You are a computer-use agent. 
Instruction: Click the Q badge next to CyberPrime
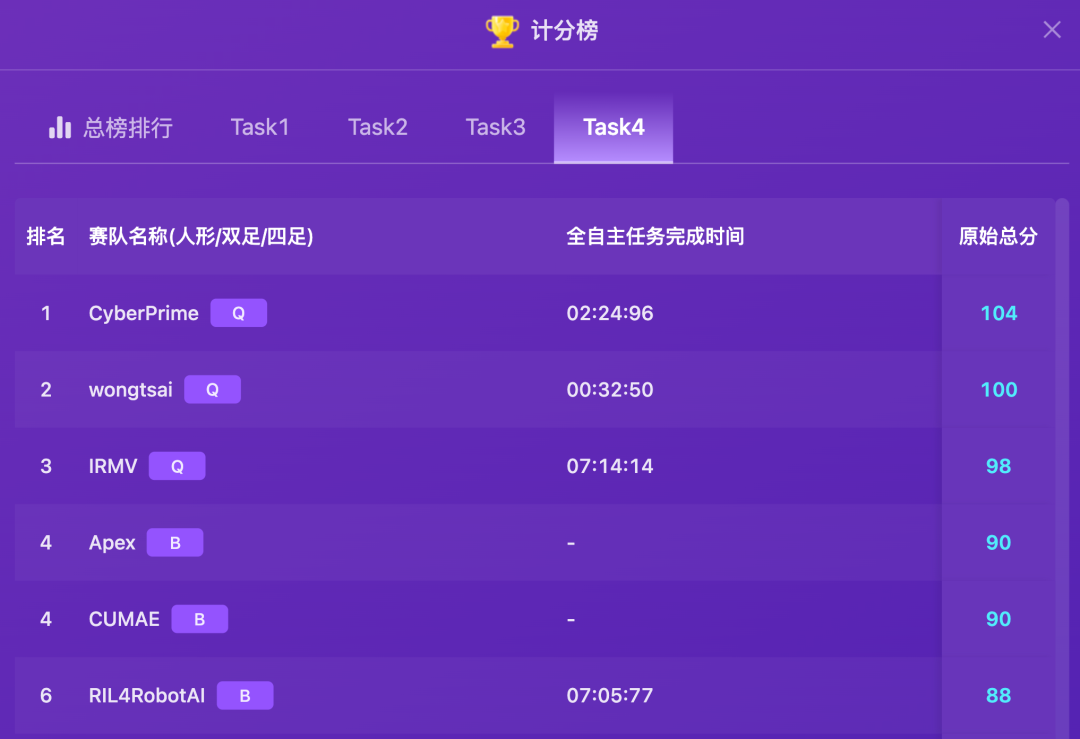coord(238,313)
